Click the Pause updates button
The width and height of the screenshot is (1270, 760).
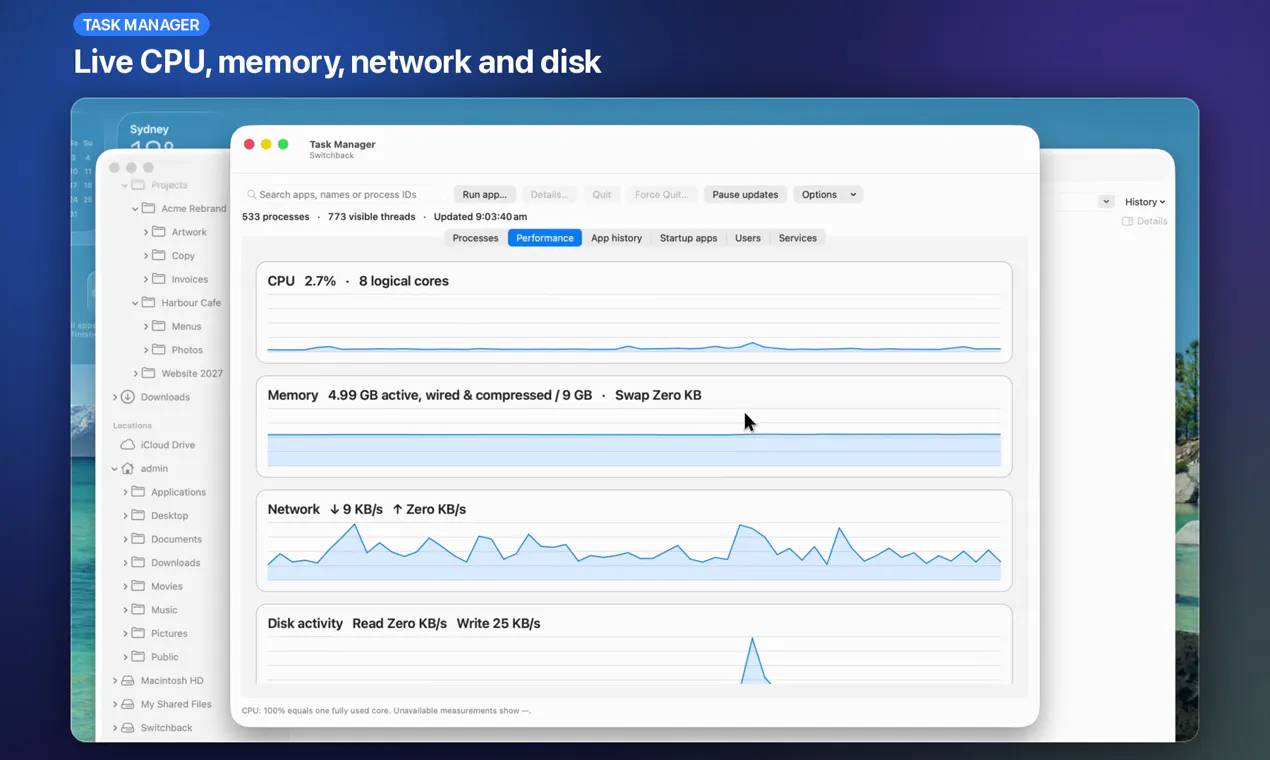(x=745, y=195)
